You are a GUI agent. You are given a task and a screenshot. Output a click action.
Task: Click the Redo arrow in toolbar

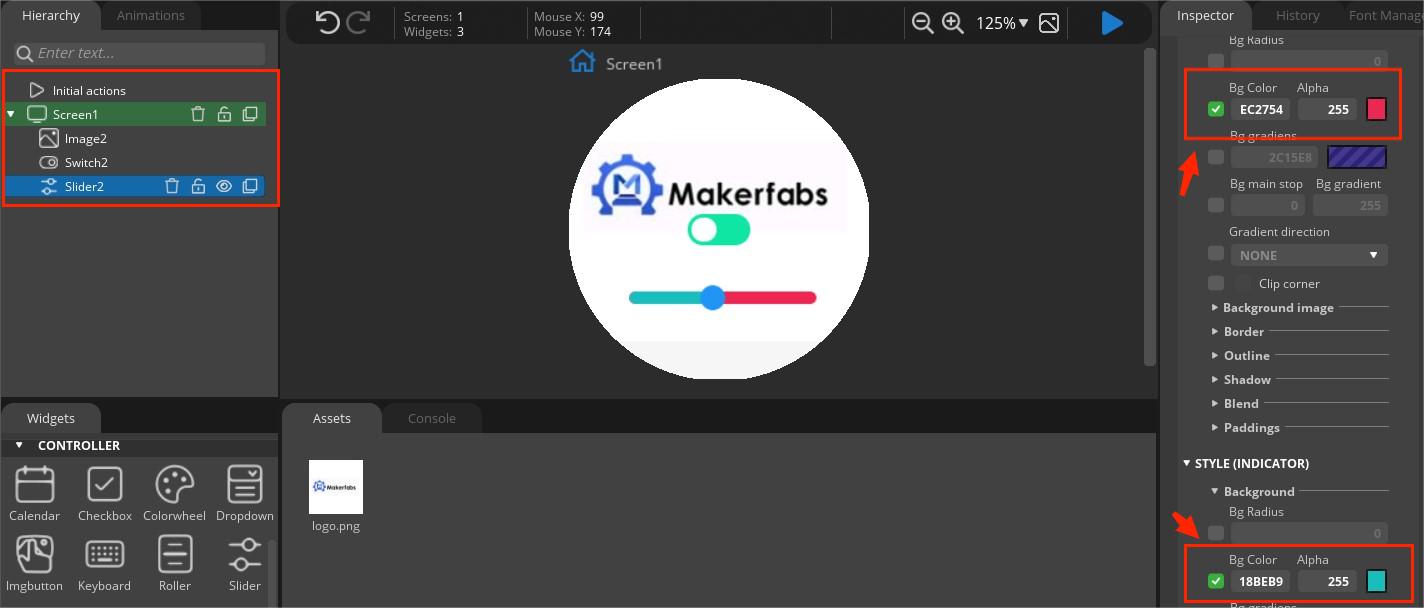coord(358,22)
